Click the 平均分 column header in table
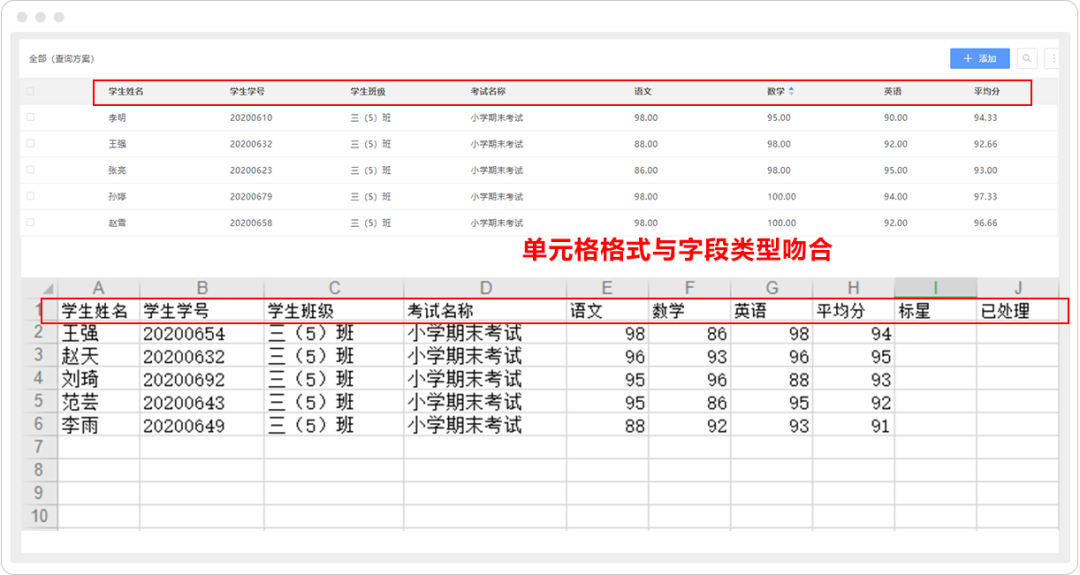The image size is (1080, 575). pyautogui.click(x=987, y=91)
